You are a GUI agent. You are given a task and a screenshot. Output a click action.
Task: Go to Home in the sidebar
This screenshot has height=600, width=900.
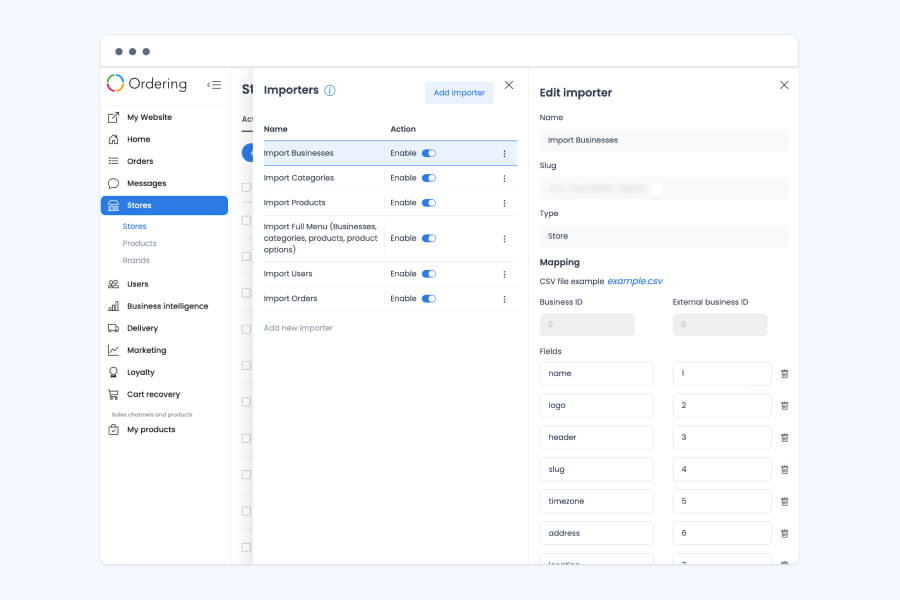(x=138, y=139)
